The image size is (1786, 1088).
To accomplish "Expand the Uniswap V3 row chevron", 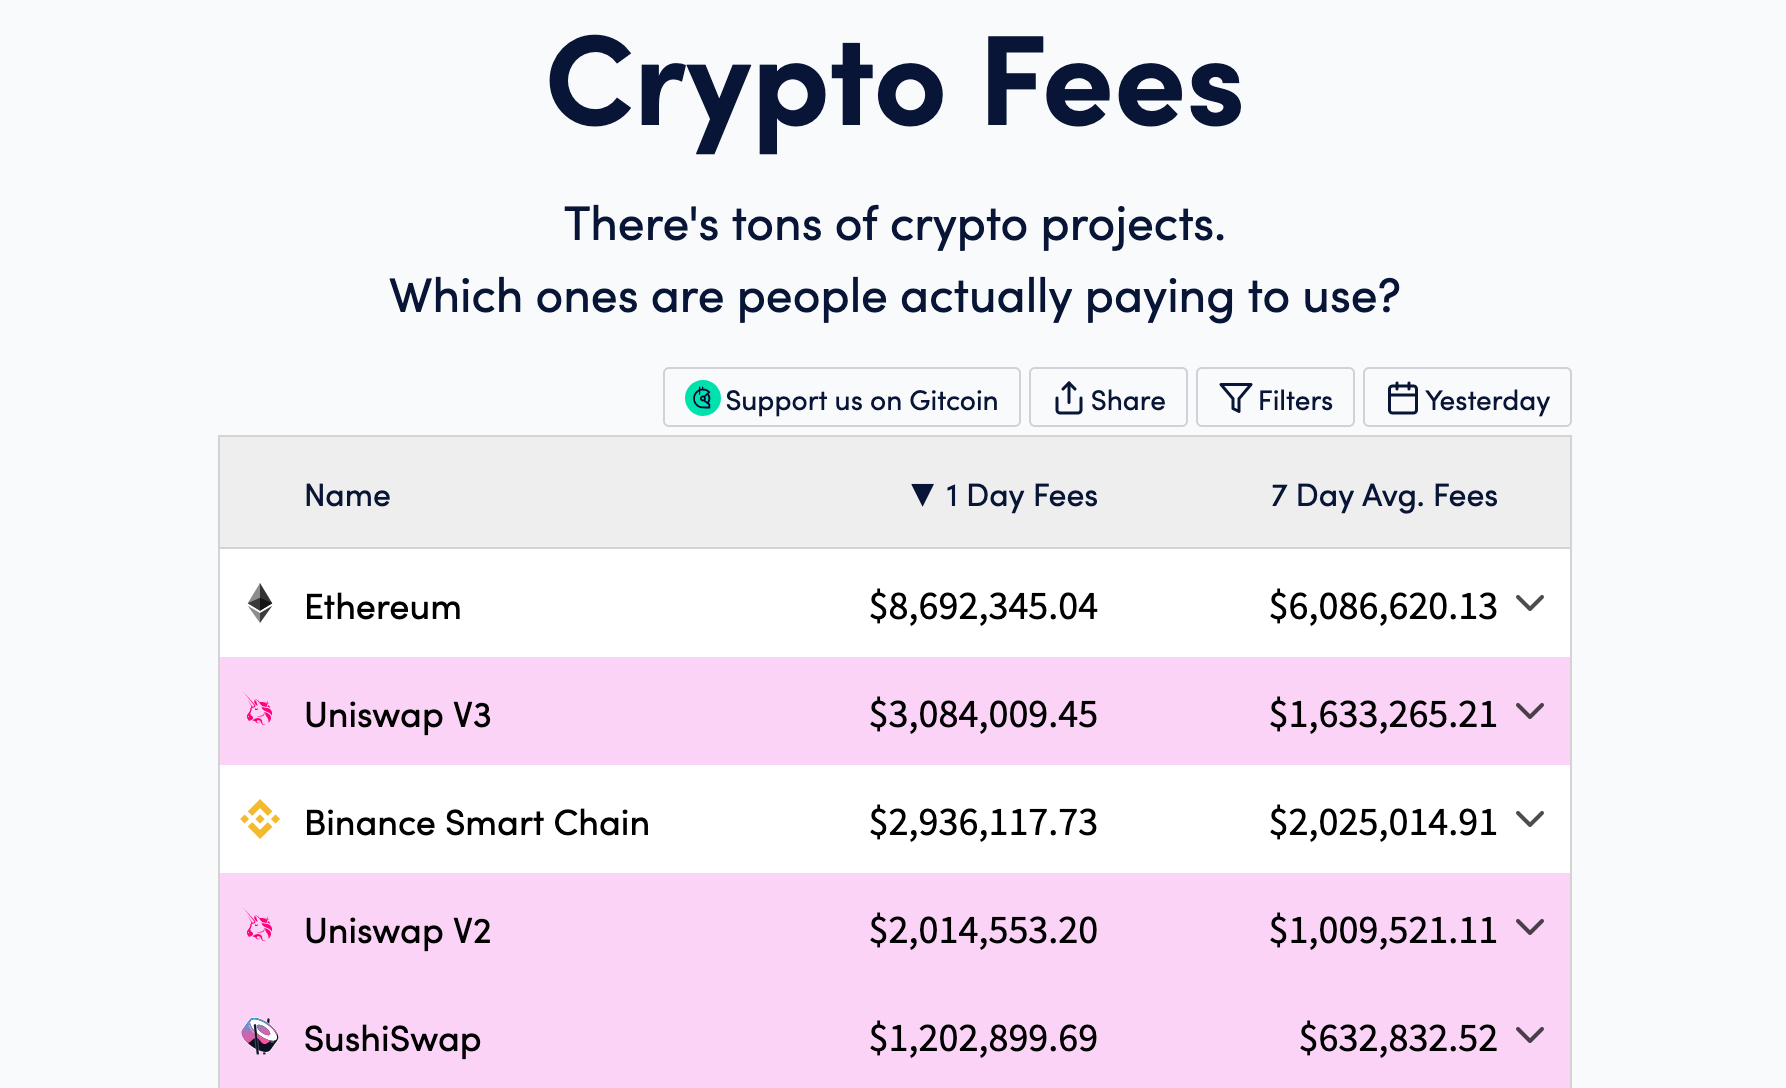I will pyautogui.click(x=1530, y=711).
